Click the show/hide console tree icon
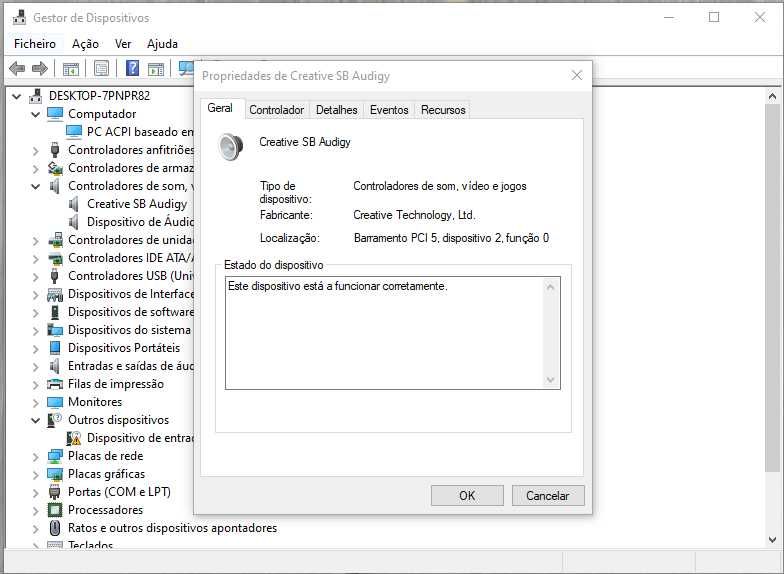The height and width of the screenshot is (574, 784). coord(70,68)
